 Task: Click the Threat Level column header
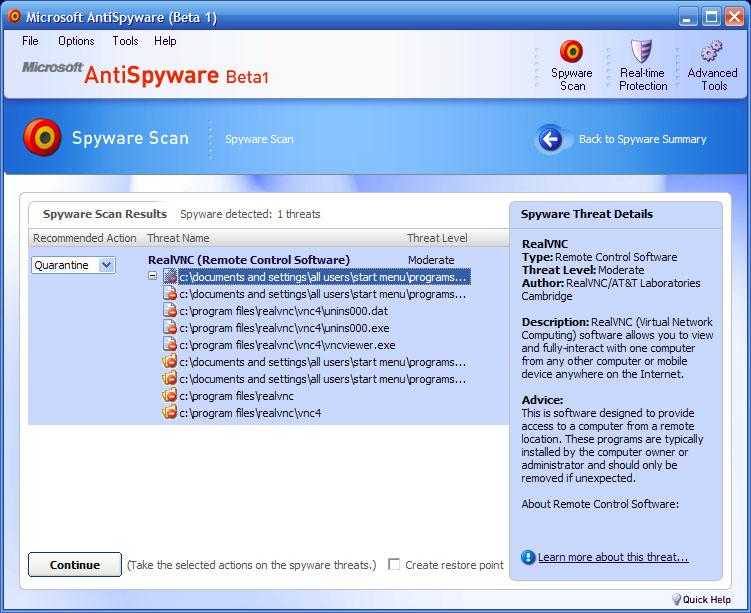437,238
